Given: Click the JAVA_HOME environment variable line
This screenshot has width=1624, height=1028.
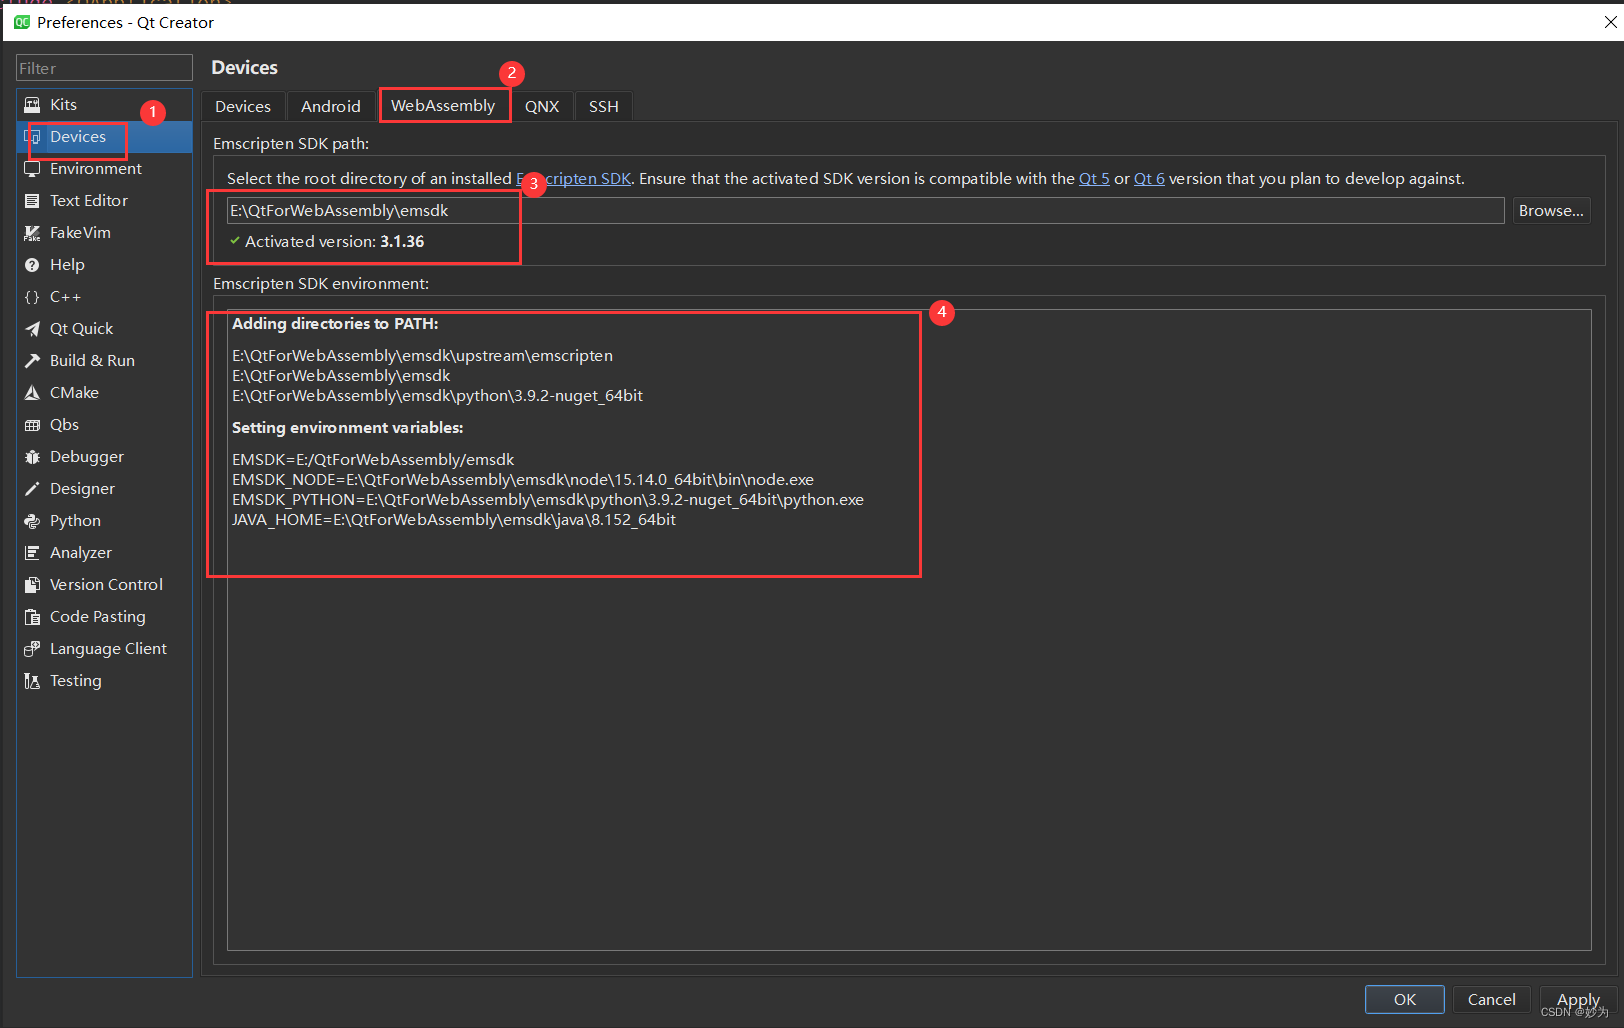Looking at the screenshot, I should pos(454,520).
